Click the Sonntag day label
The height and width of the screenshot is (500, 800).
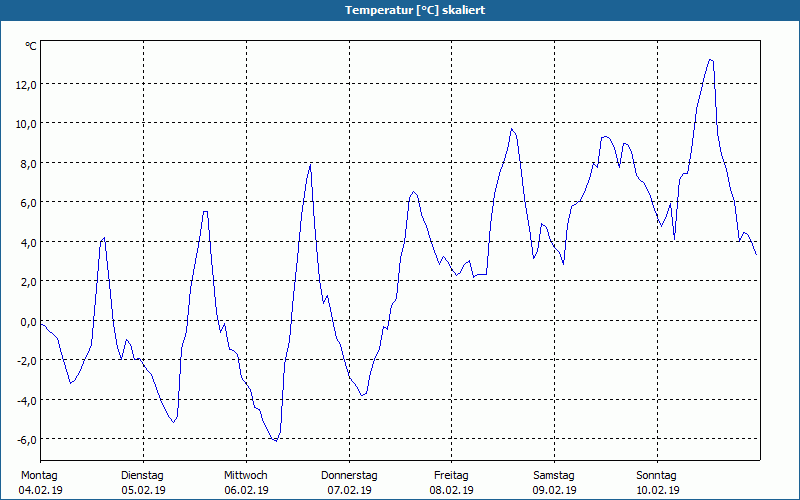pos(656,476)
